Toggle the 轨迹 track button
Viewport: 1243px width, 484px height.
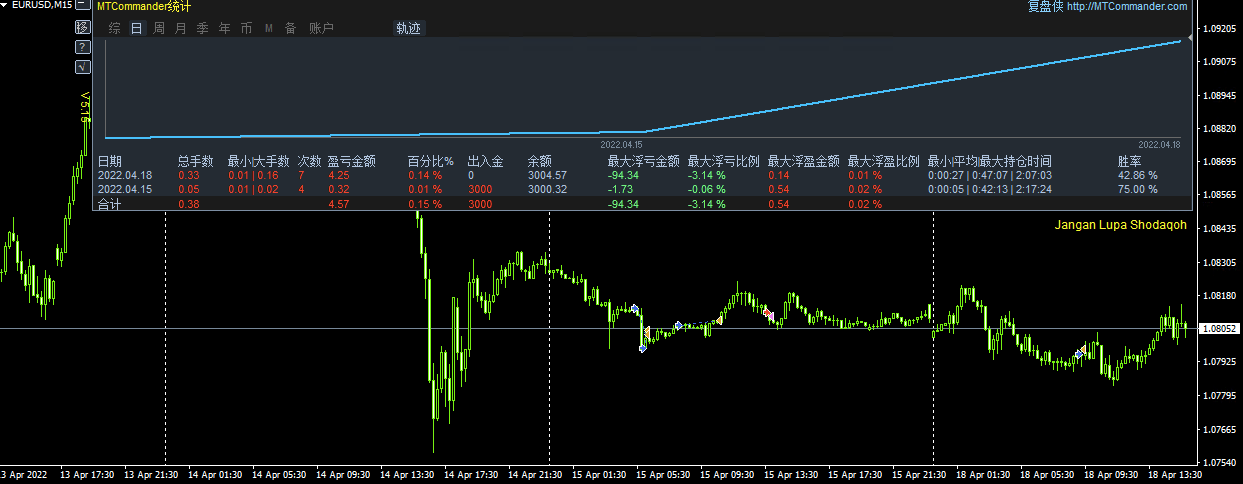[409, 28]
